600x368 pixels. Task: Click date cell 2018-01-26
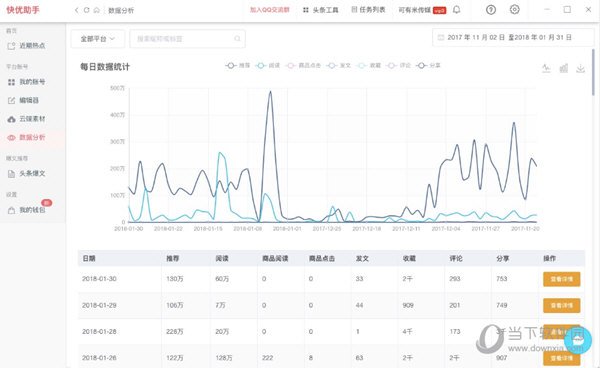pos(99,358)
